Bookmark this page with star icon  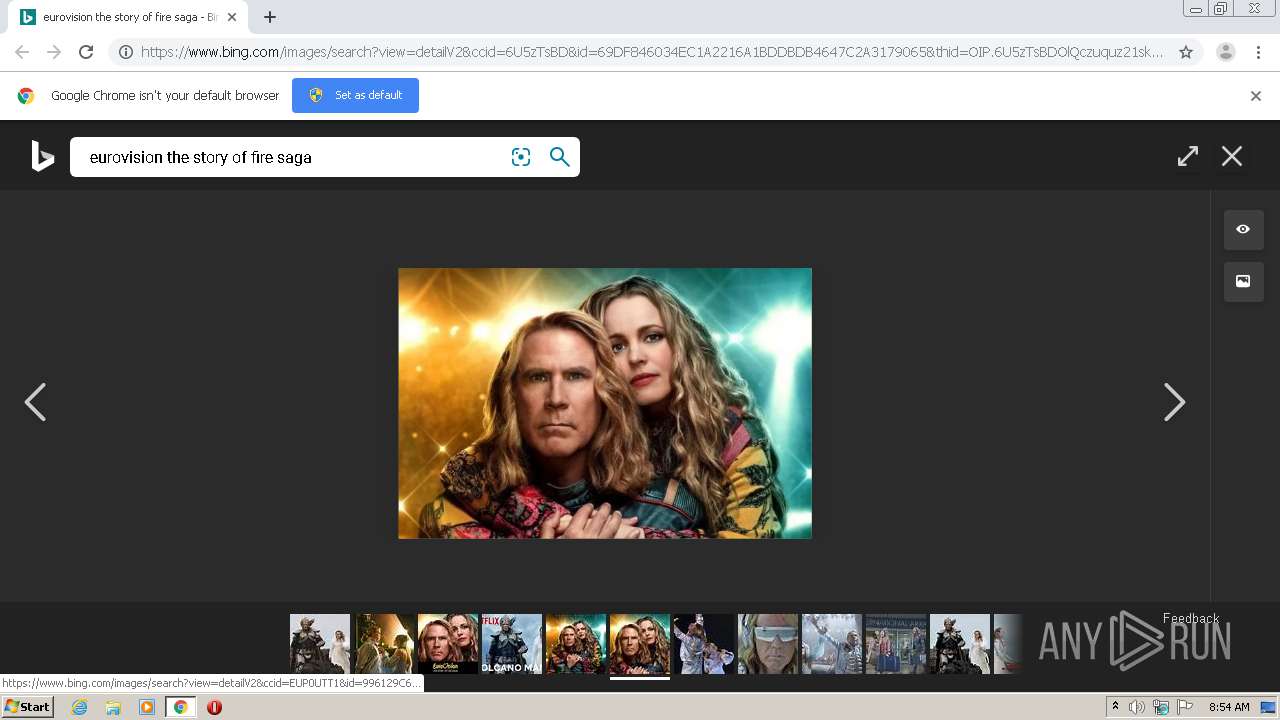[x=1186, y=52]
